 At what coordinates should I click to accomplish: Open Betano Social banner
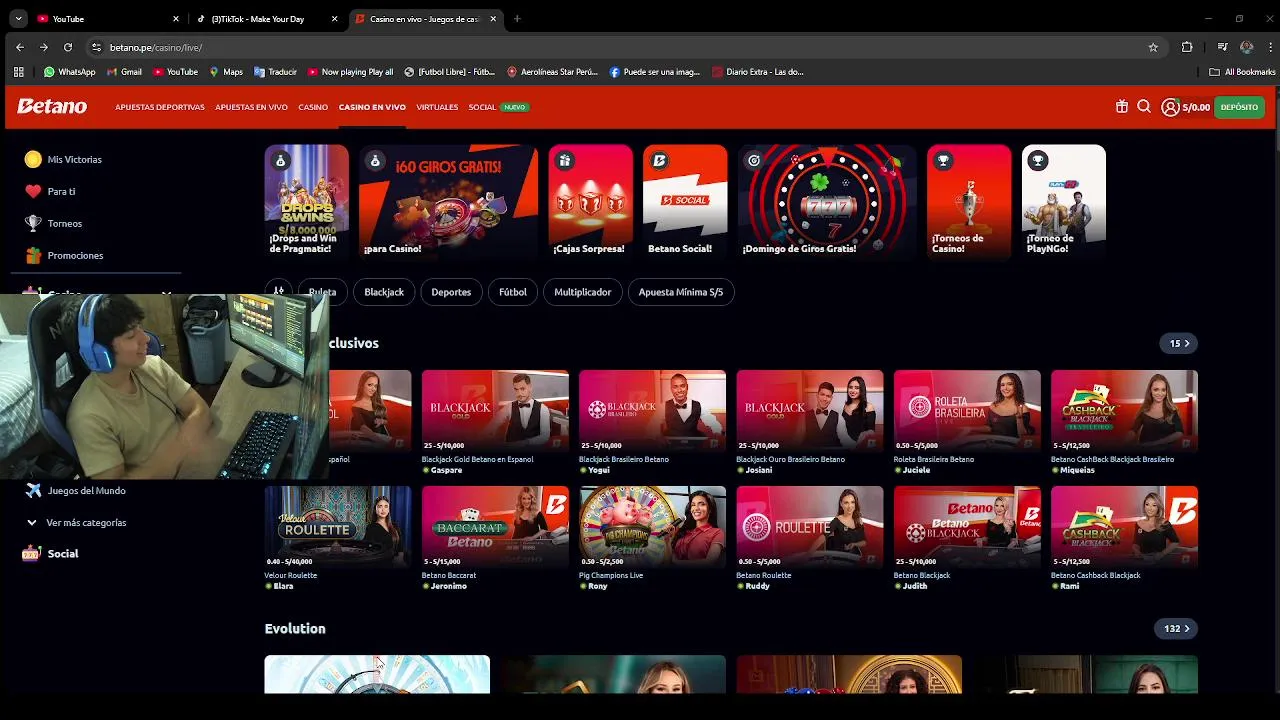685,202
